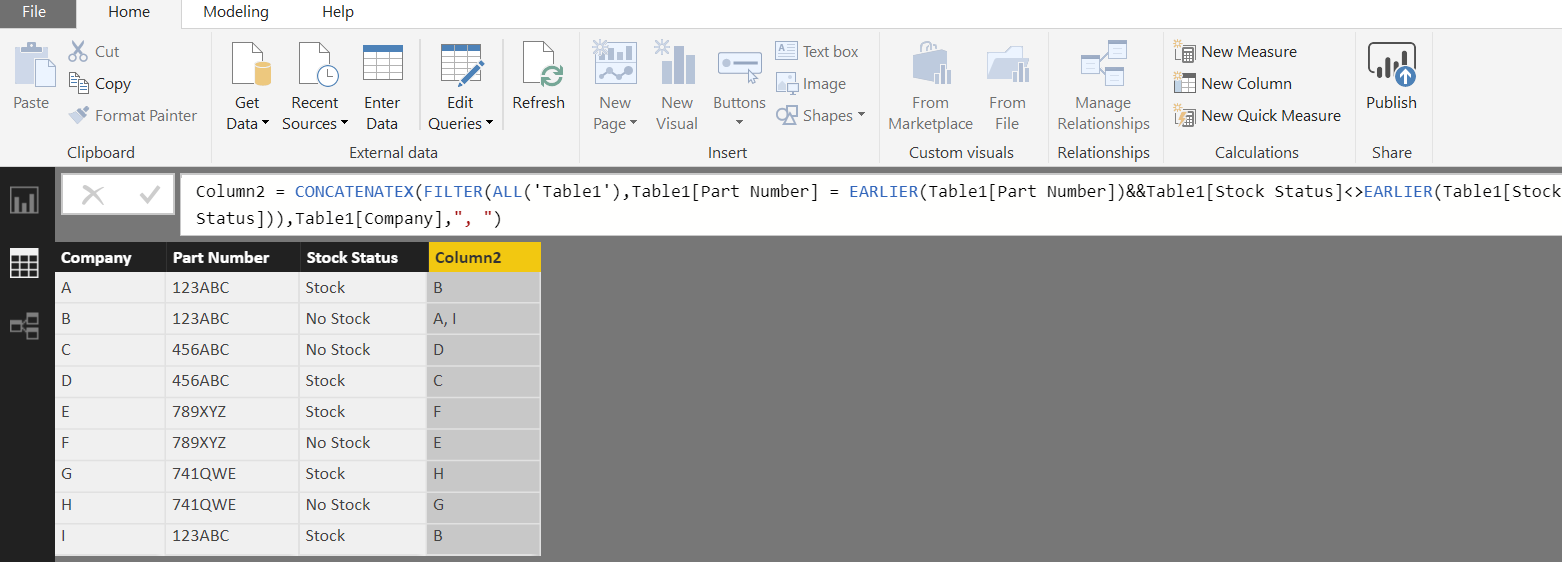Image resolution: width=1562 pixels, height=562 pixels.
Task: Insert a Text box
Action: click(x=817, y=52)
